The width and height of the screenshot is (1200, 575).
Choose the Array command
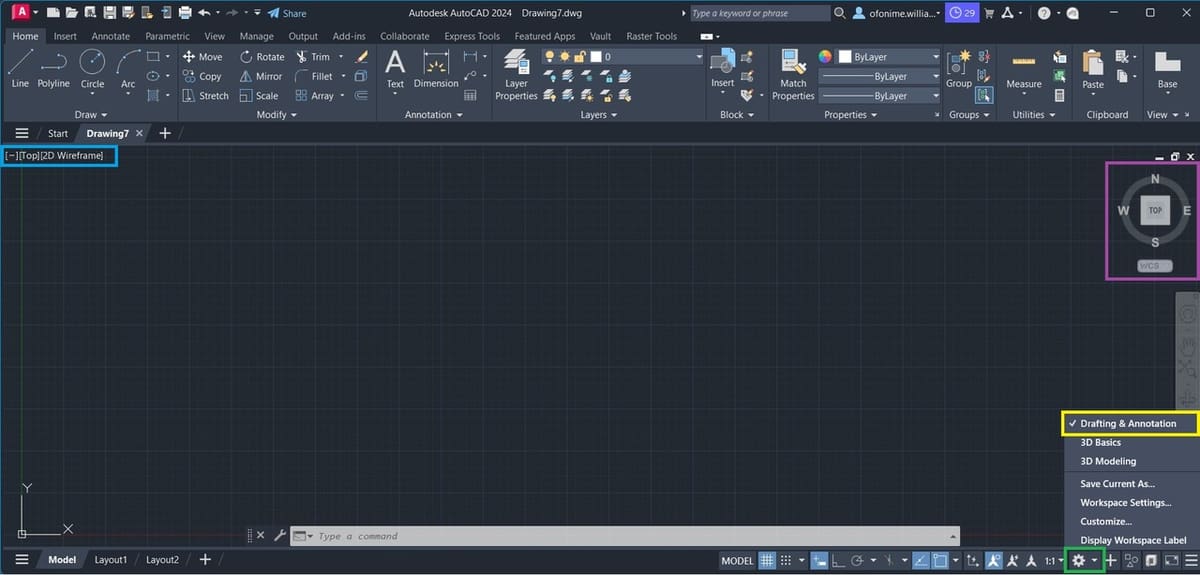(315, 96)
